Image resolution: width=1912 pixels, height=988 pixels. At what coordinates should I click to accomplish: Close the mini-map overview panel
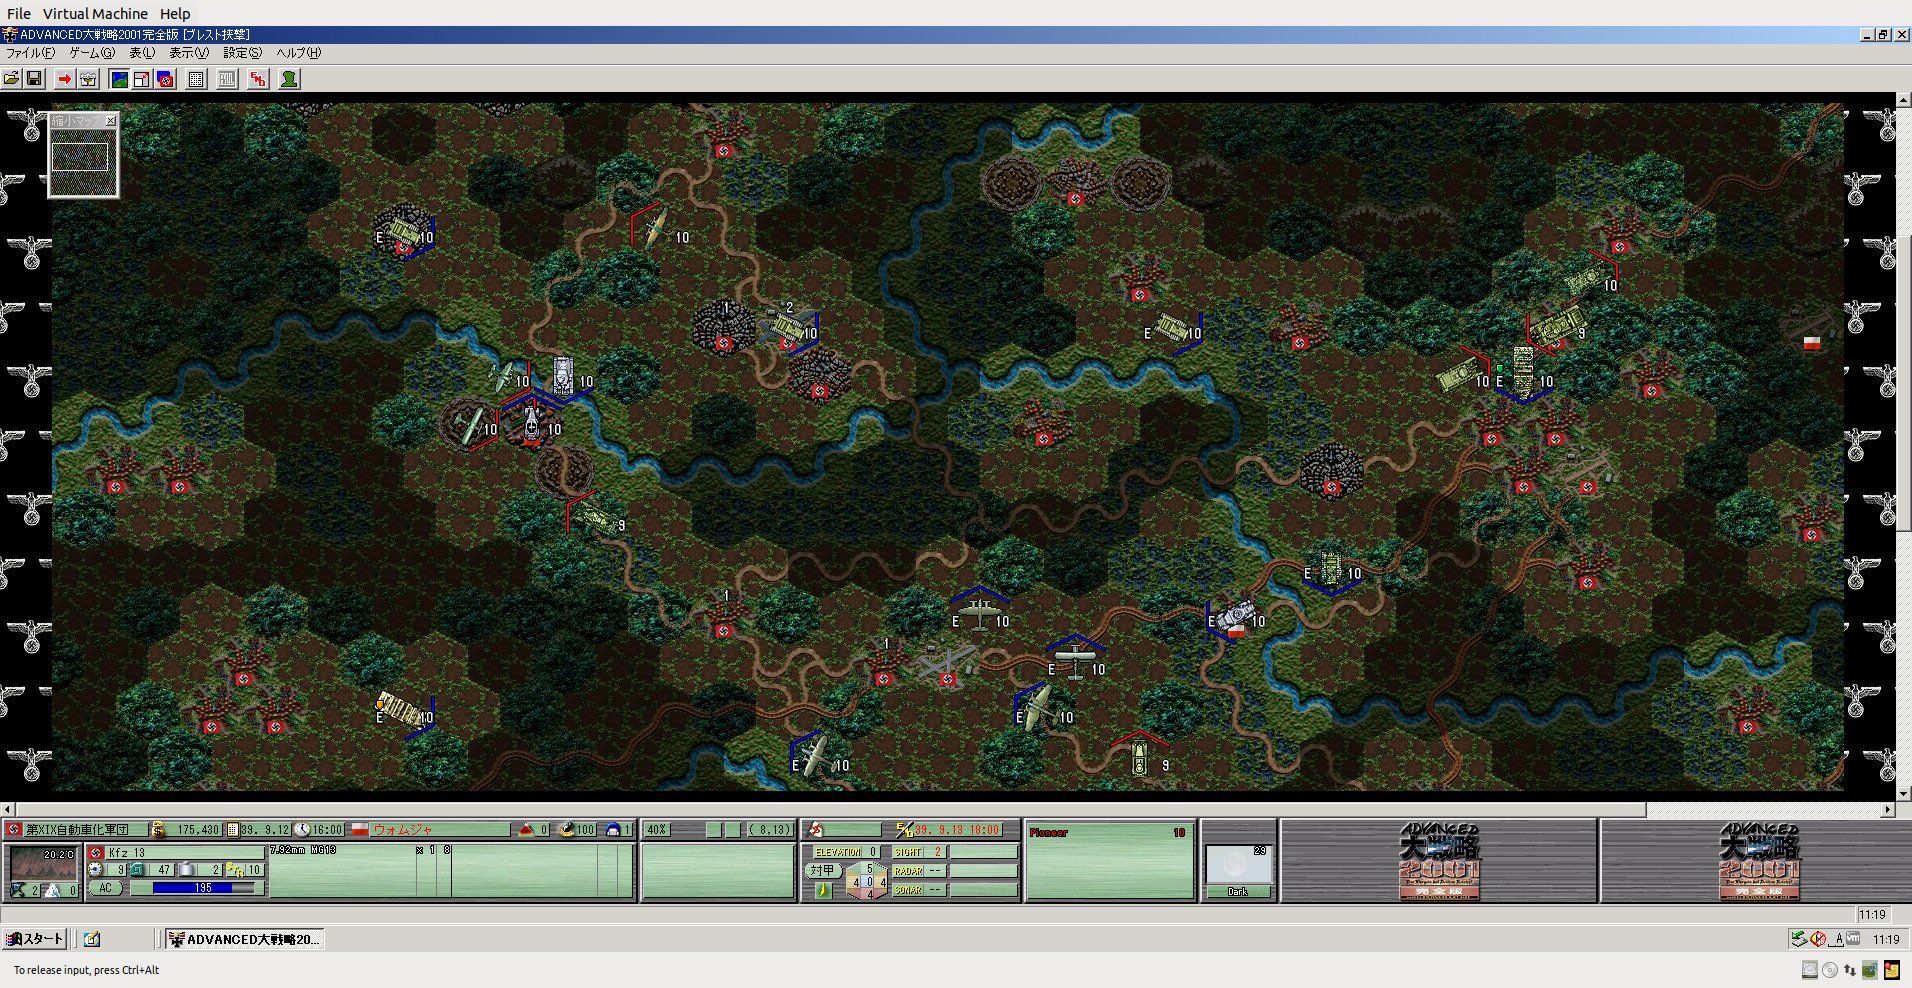[x=111, y=120]
